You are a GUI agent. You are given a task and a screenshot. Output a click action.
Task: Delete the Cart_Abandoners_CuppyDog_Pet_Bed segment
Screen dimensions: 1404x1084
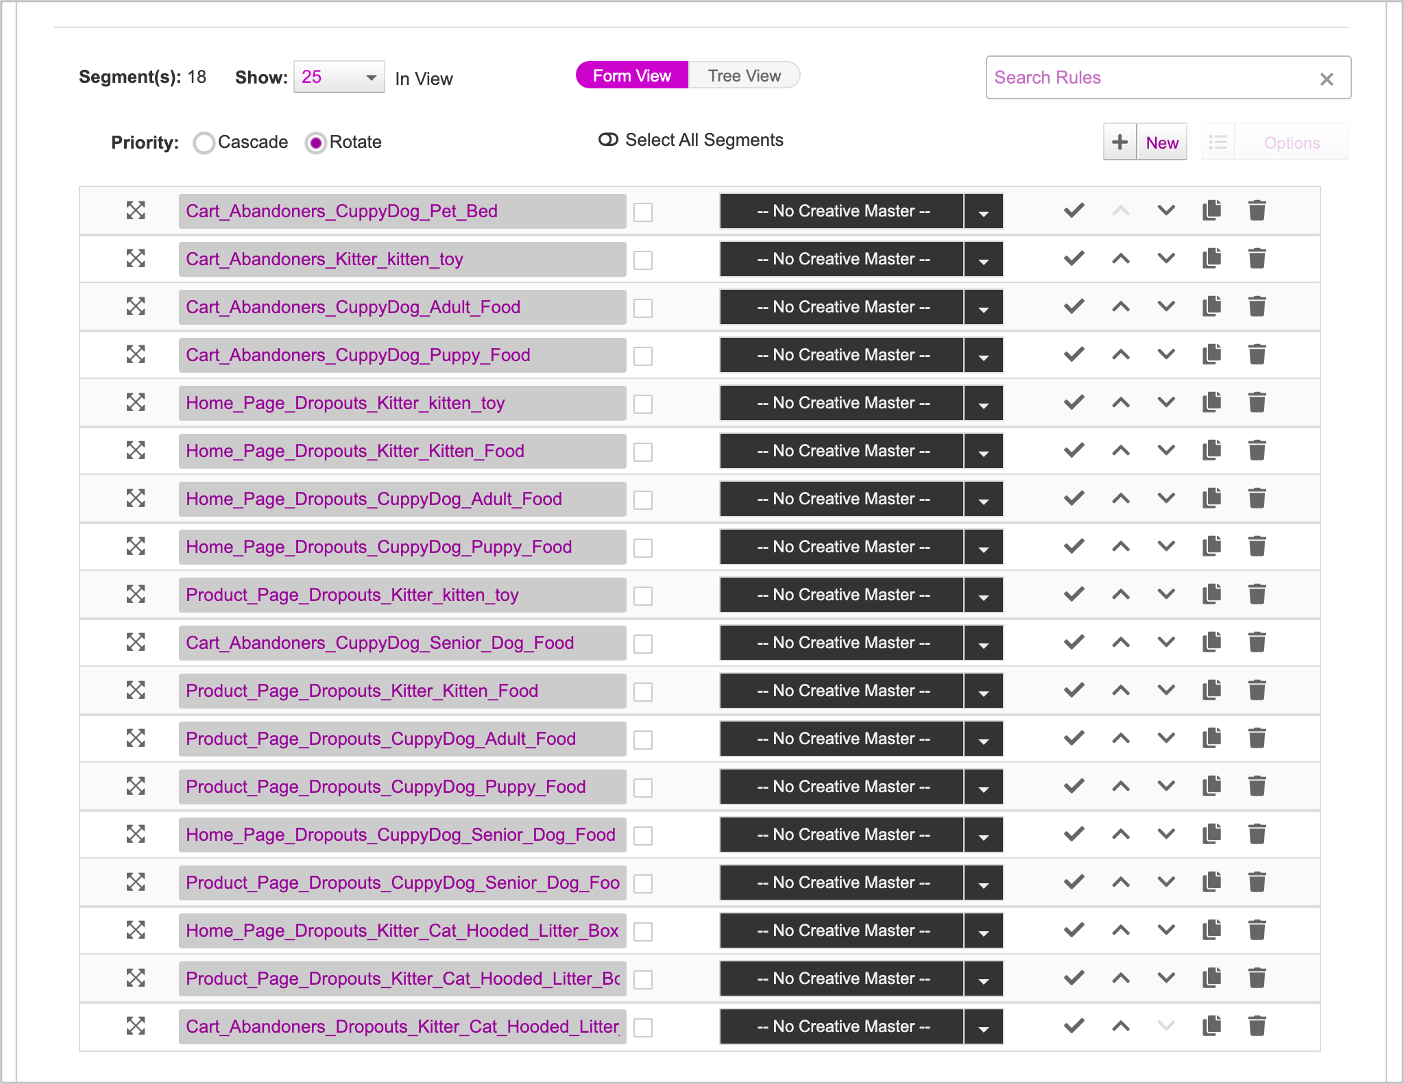[1257, 210]
